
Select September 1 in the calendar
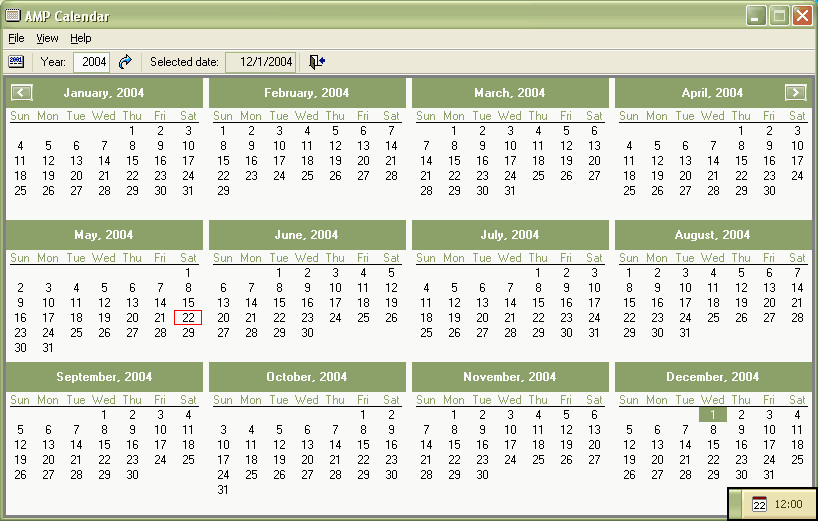(104, 415)
